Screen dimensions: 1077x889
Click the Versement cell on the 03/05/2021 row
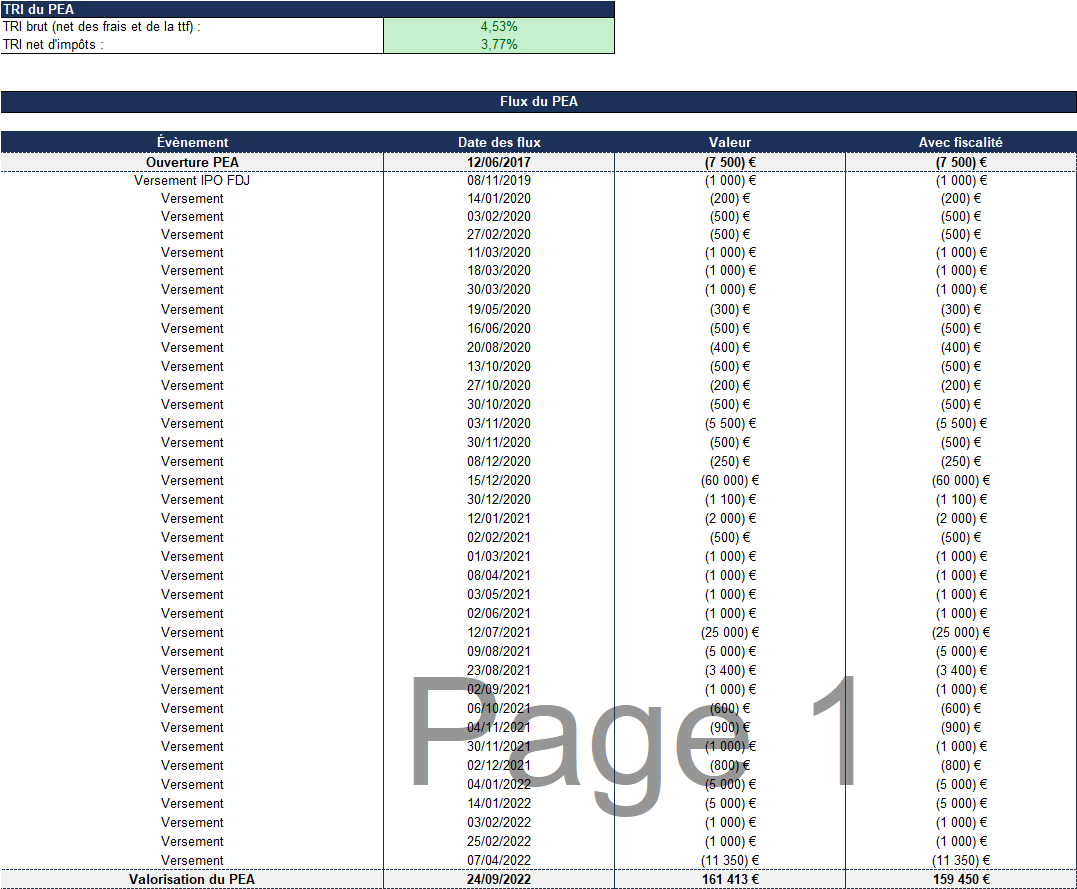point(192,595)
